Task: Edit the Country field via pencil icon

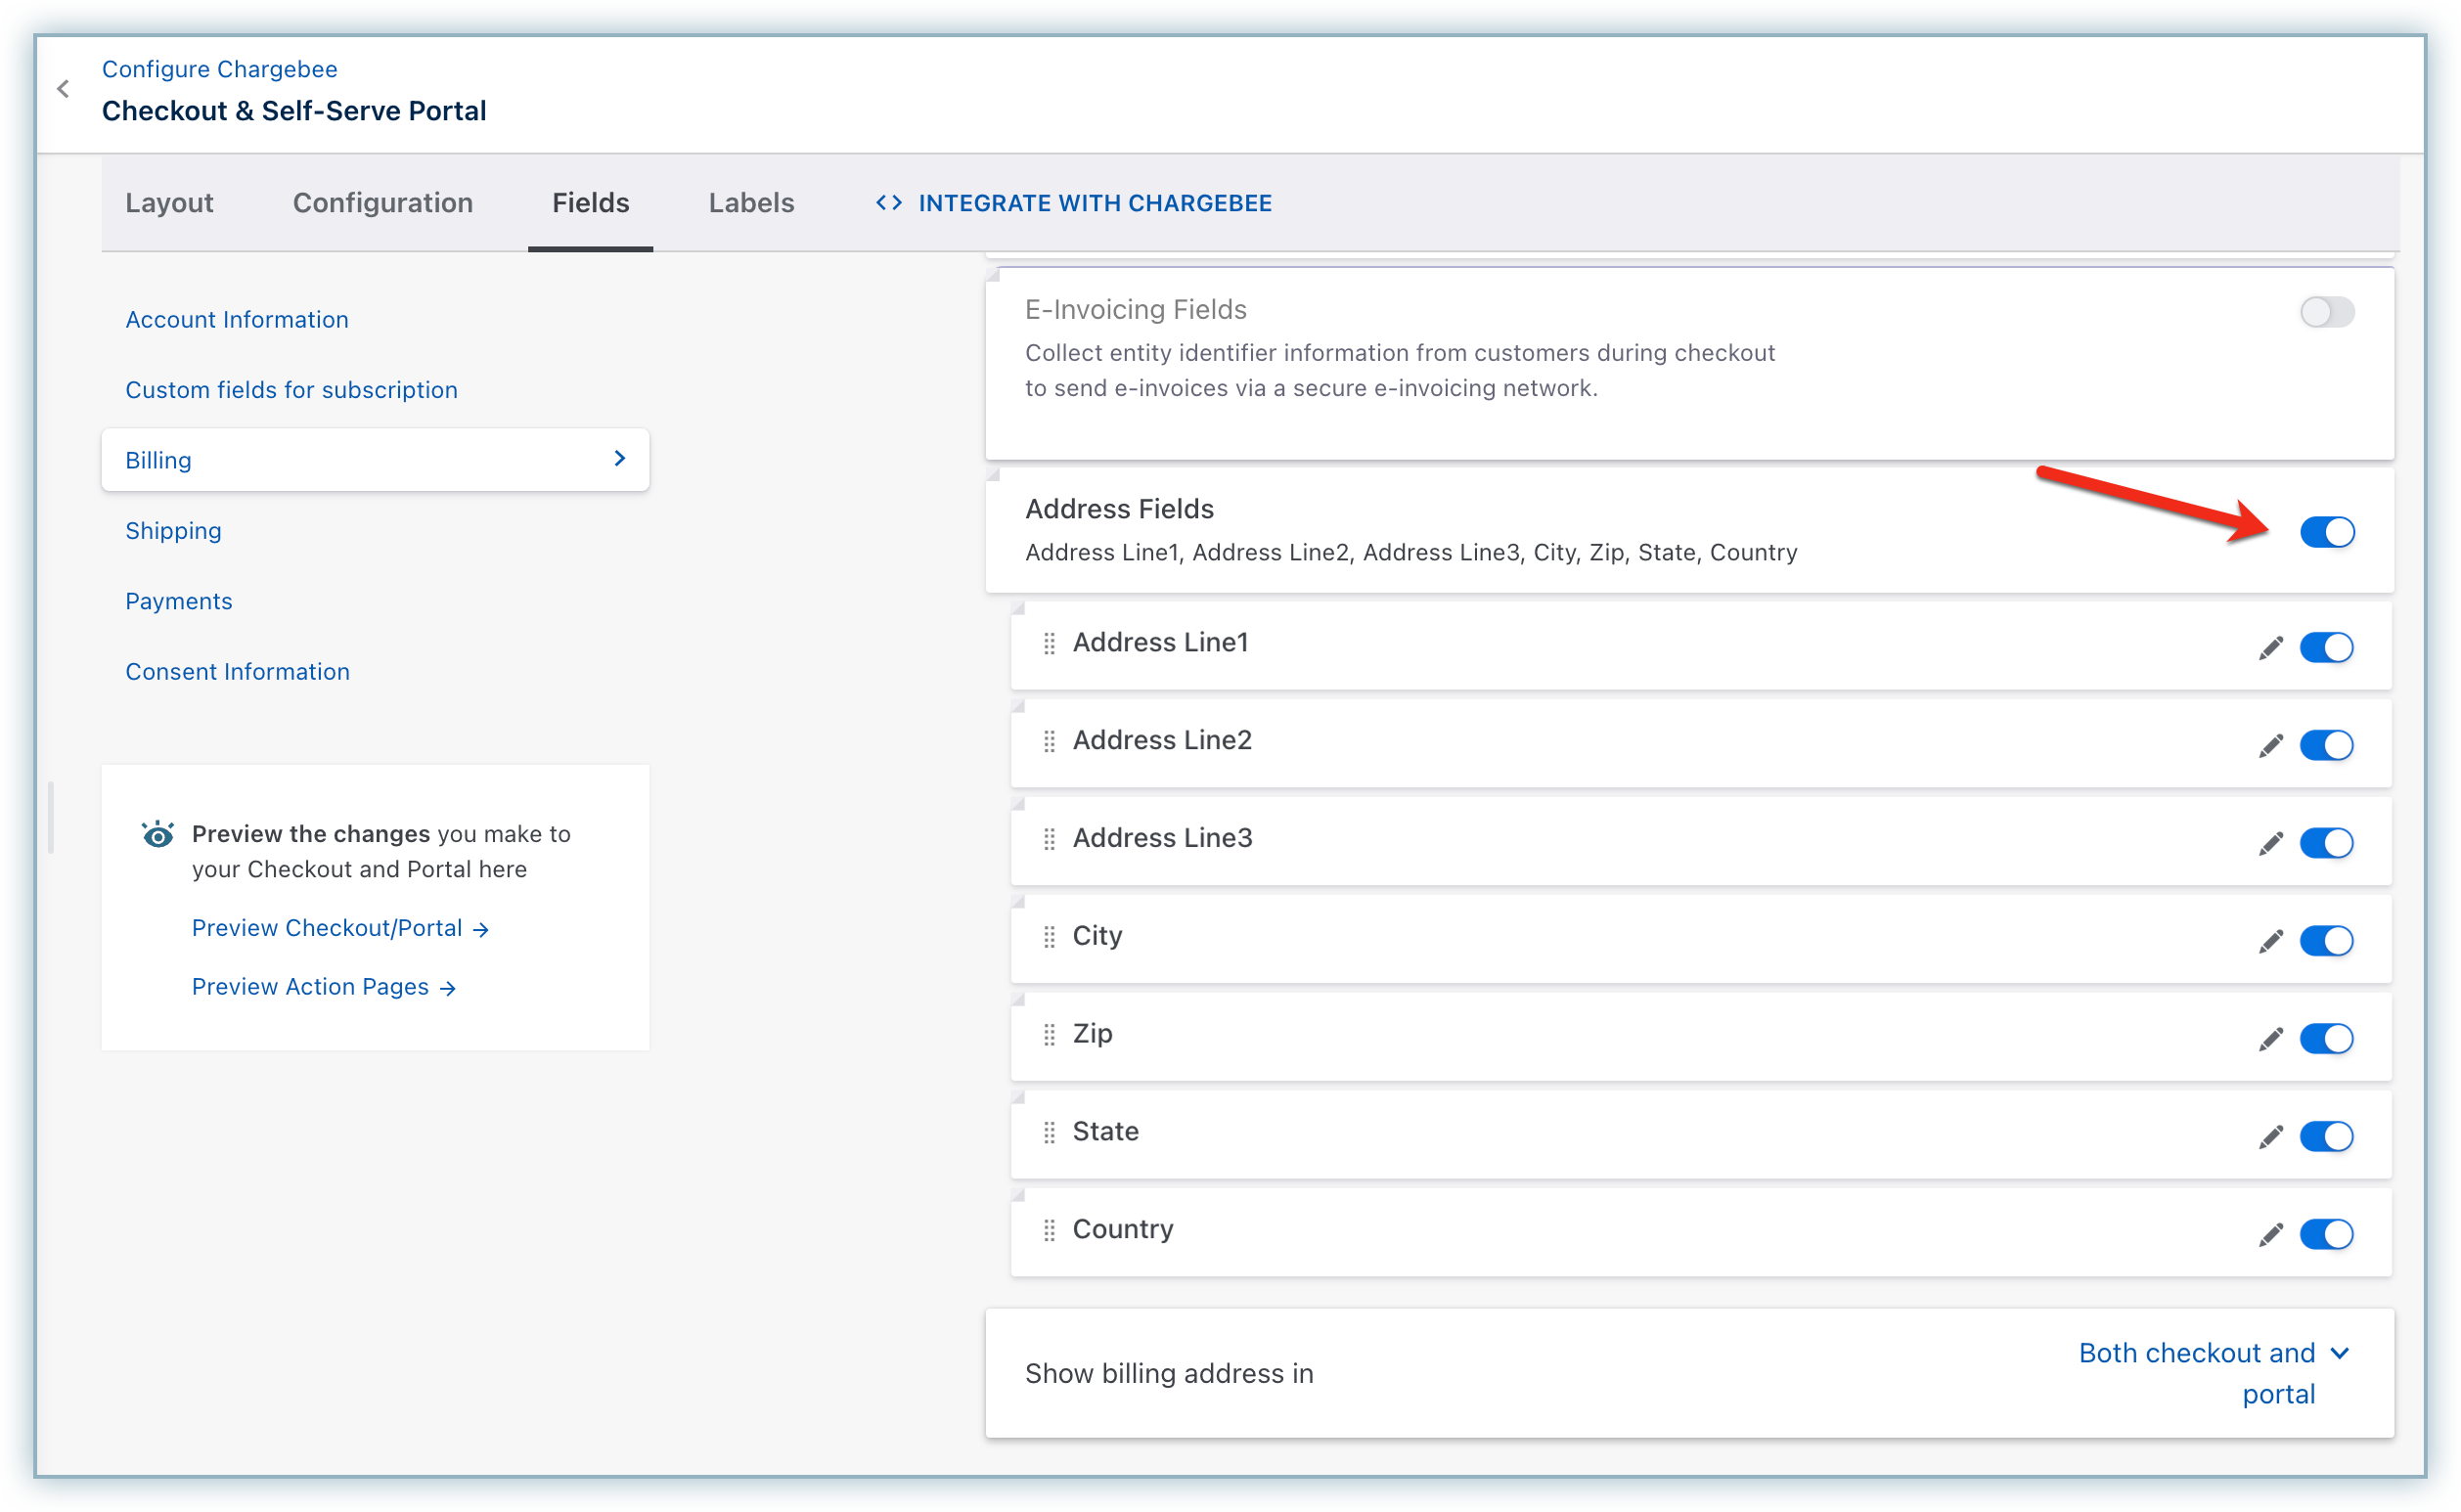Action: [2270, 1235]
